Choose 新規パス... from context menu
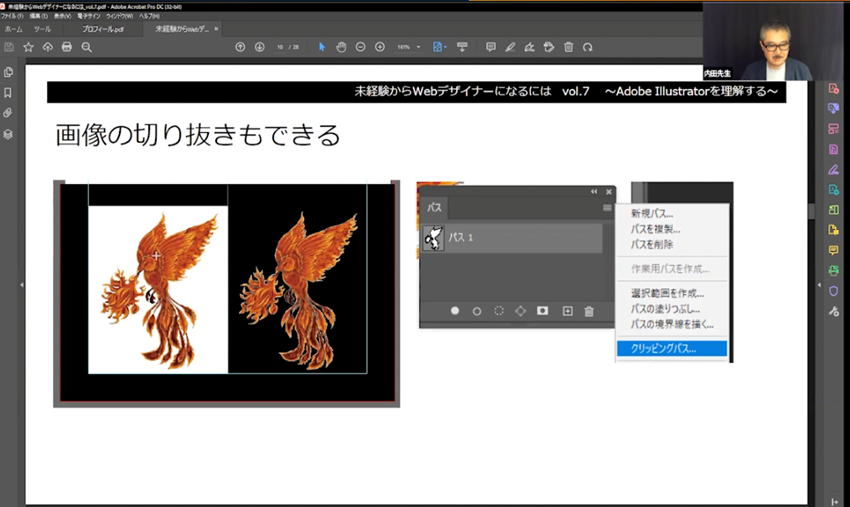The image size is (850, 507). coord(672,214)
